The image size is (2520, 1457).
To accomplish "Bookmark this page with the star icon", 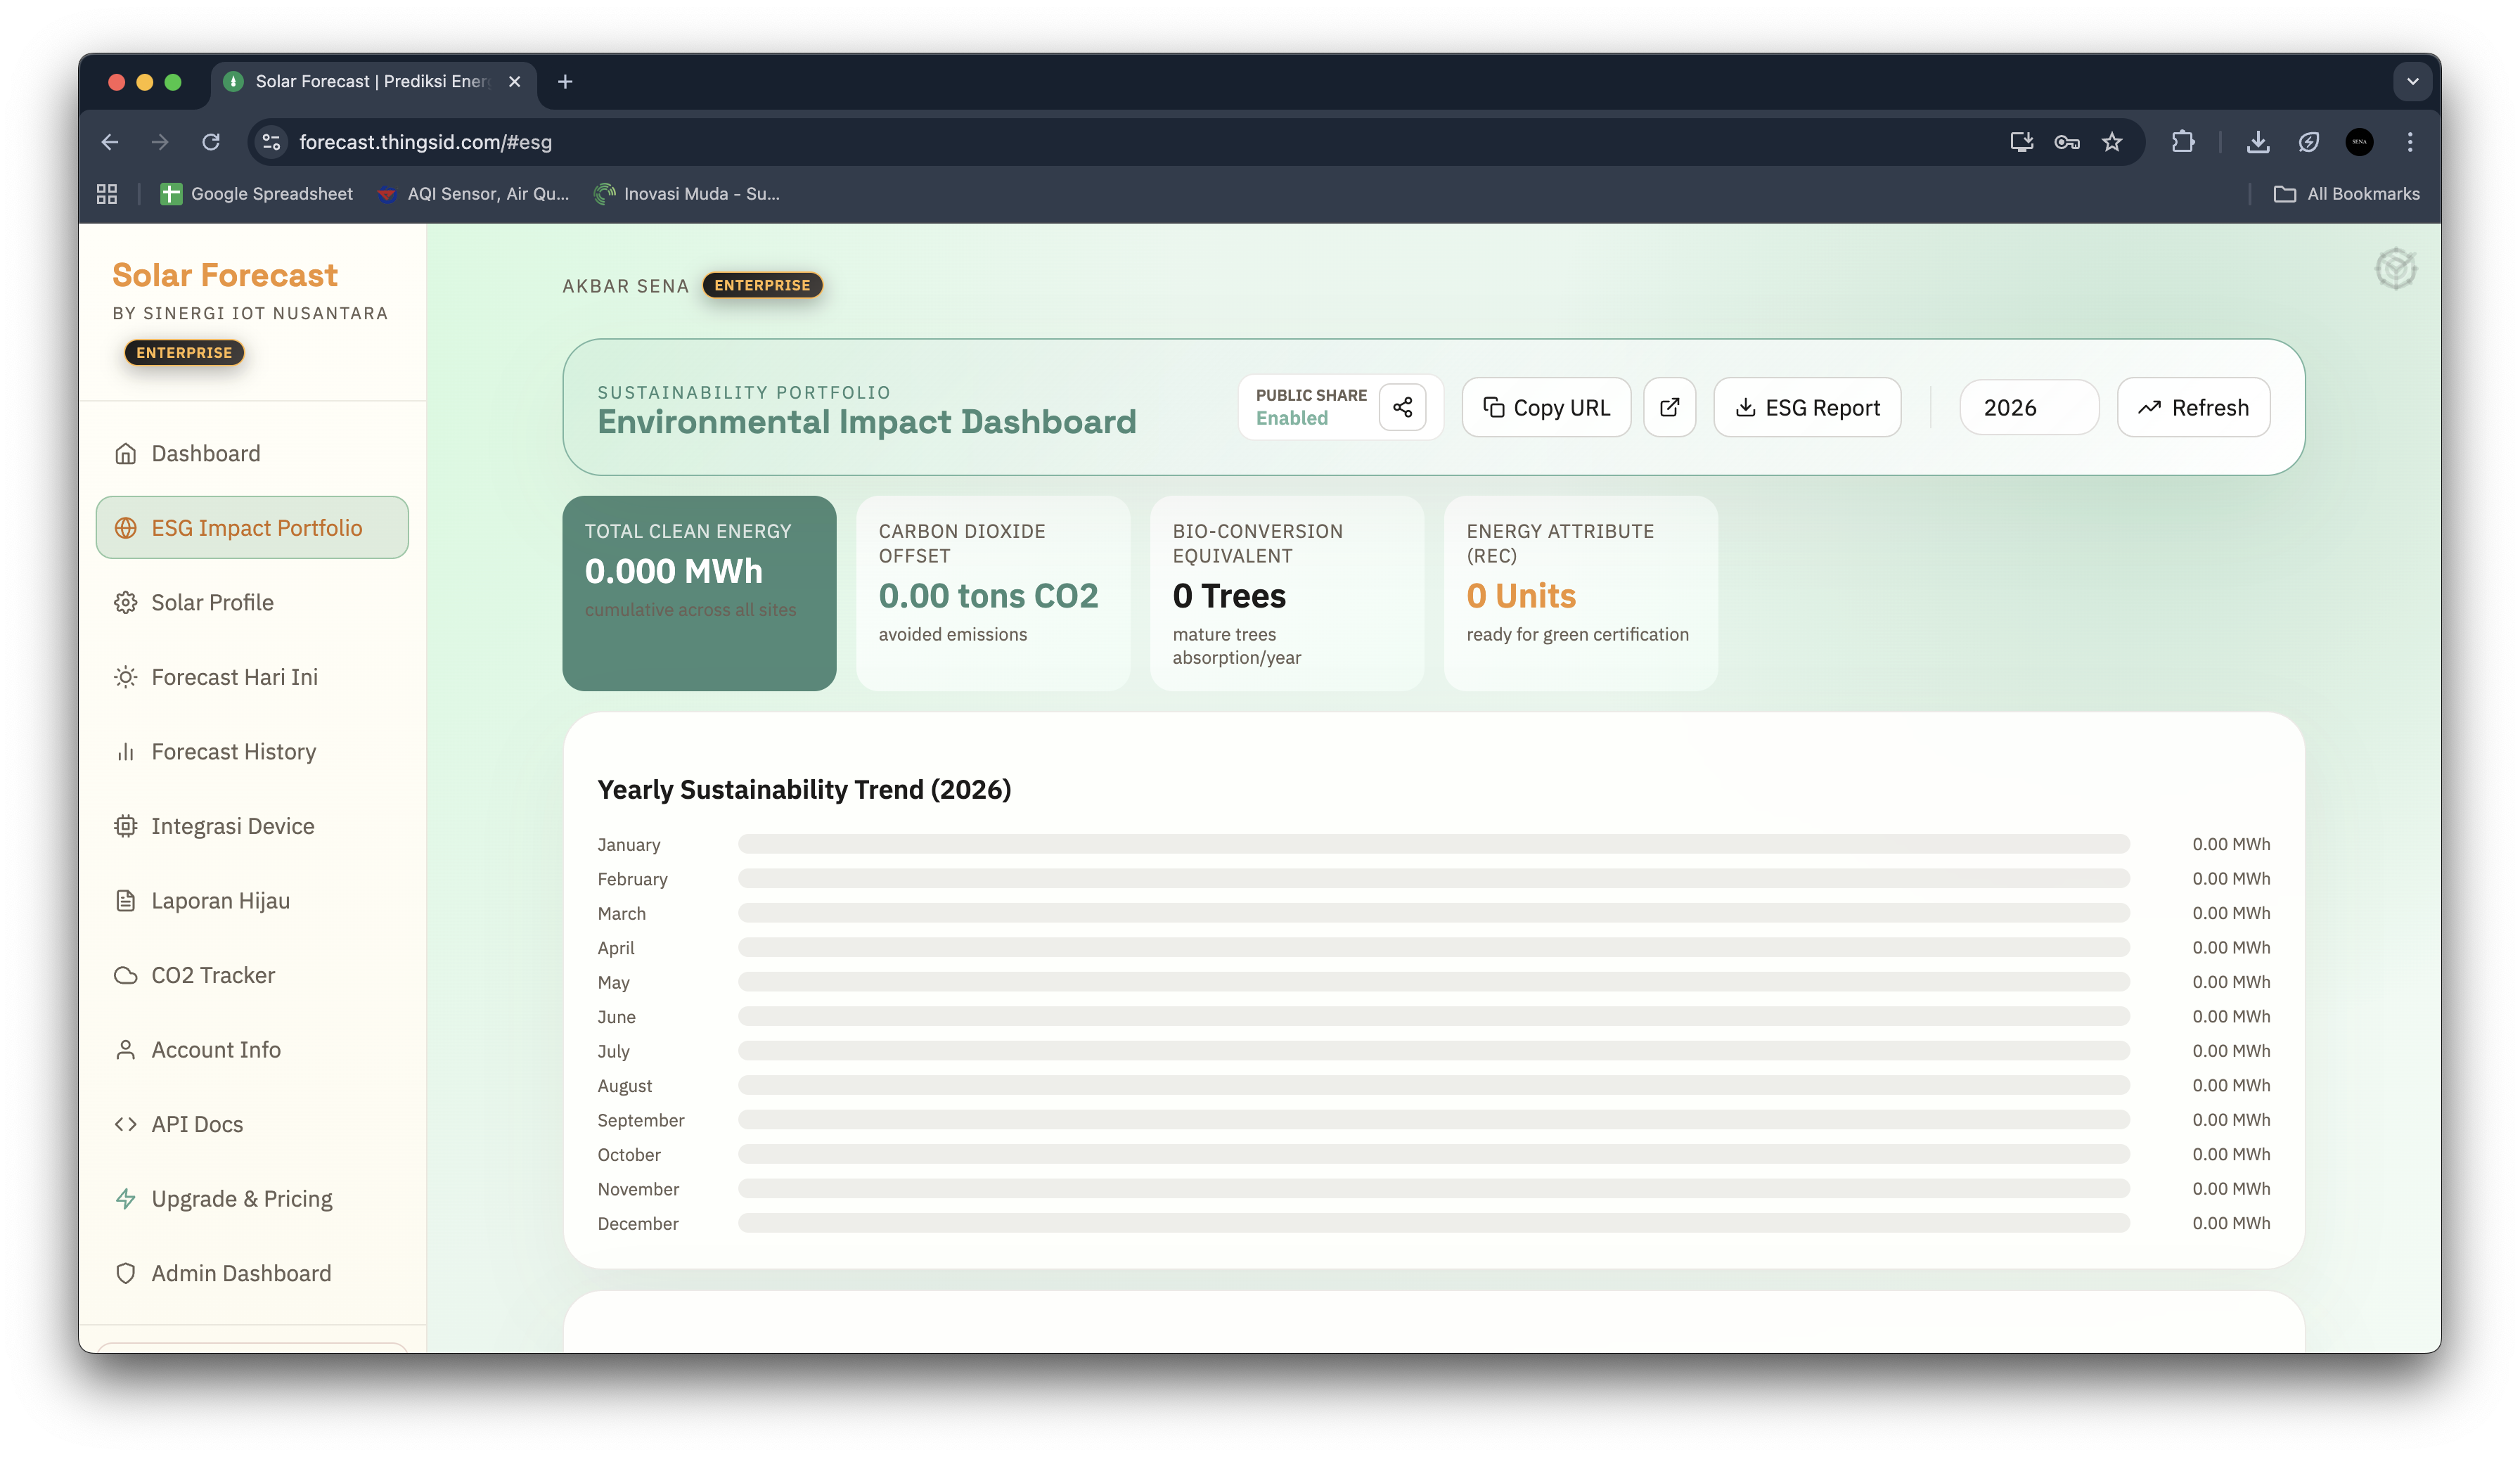I will (x=2112, y=142).
